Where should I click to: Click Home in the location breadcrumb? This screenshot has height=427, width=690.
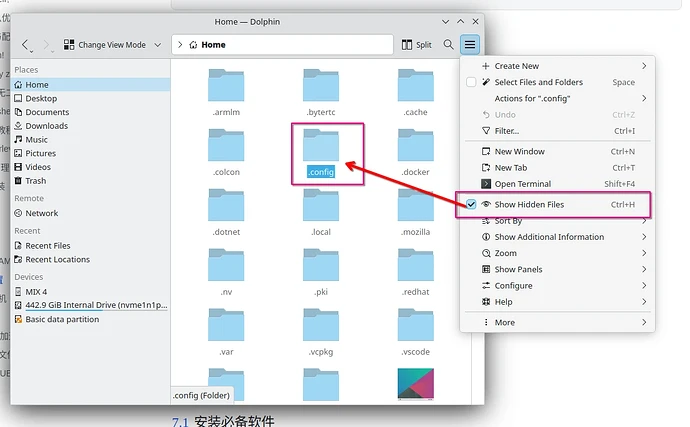(x=213, y=45)
